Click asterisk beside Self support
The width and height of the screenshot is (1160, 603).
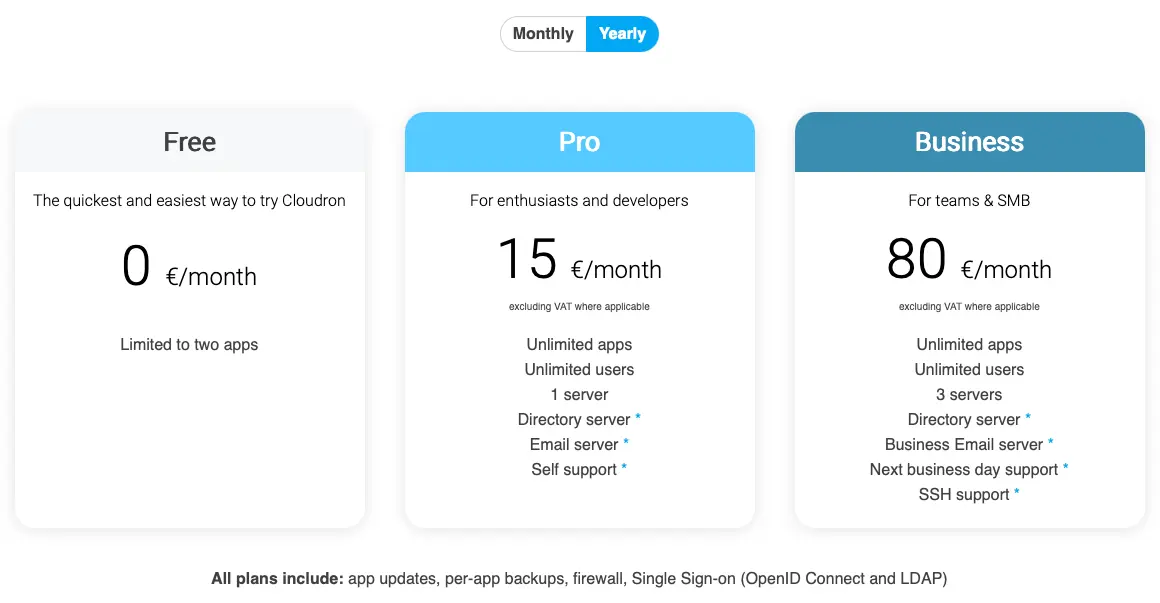(x=624, y=468)
